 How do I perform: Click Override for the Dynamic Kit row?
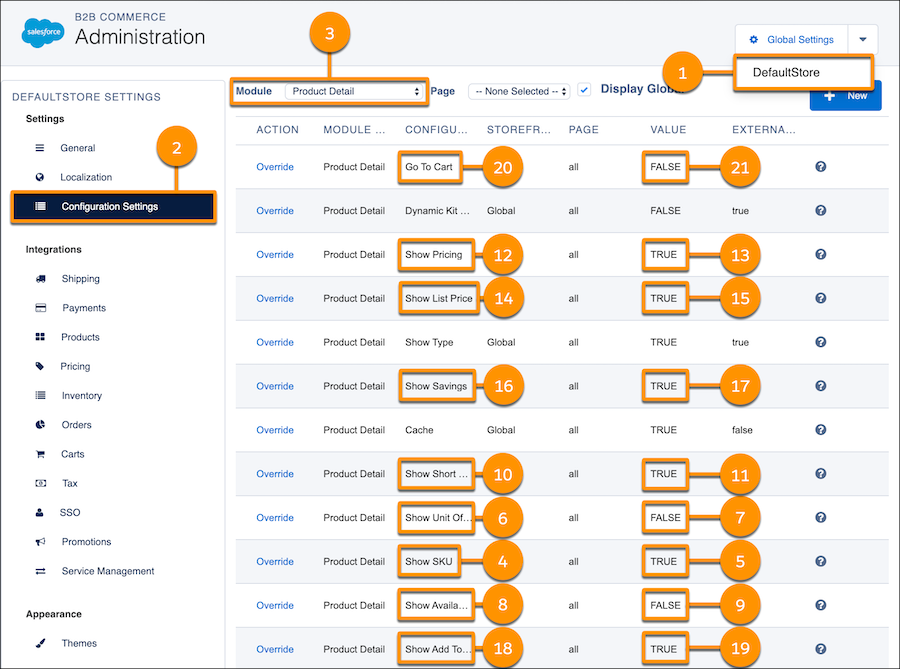pyautogui.click(x=275, y=211)
